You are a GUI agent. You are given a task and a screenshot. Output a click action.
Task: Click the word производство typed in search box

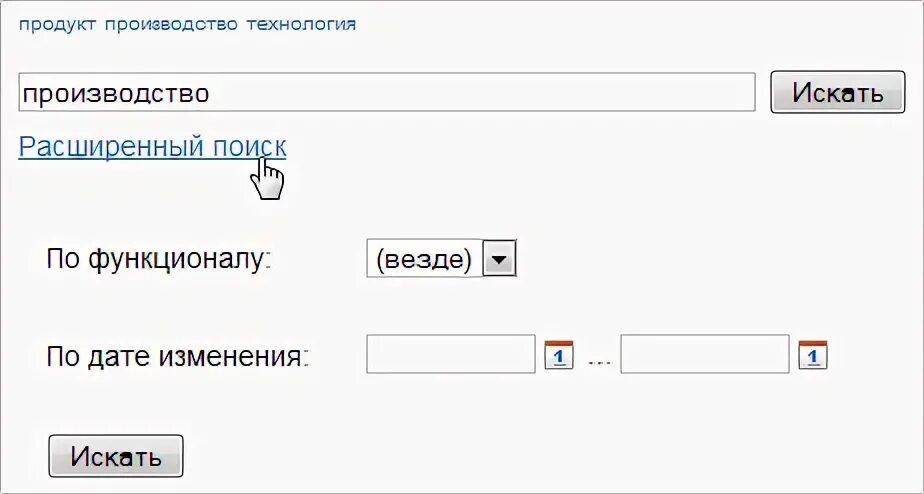pos(116,94)
